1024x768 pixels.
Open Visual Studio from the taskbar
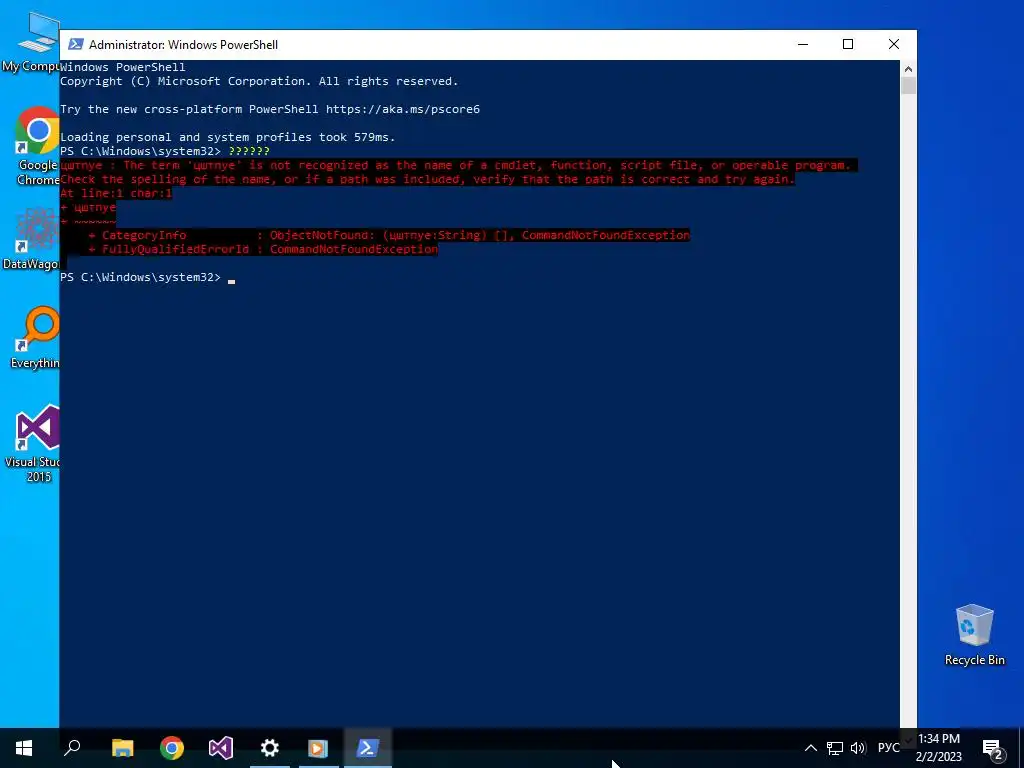(221, 748)
